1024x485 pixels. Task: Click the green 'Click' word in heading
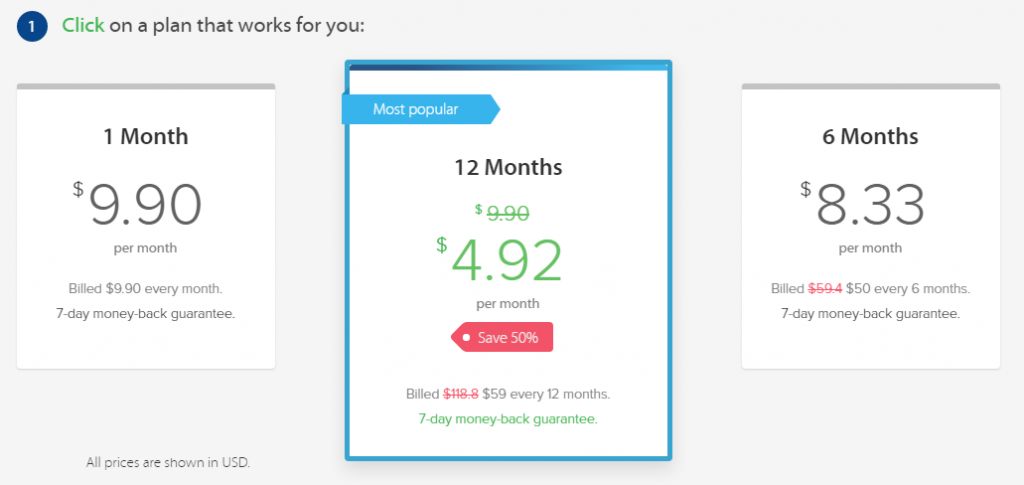pos(83,25)
